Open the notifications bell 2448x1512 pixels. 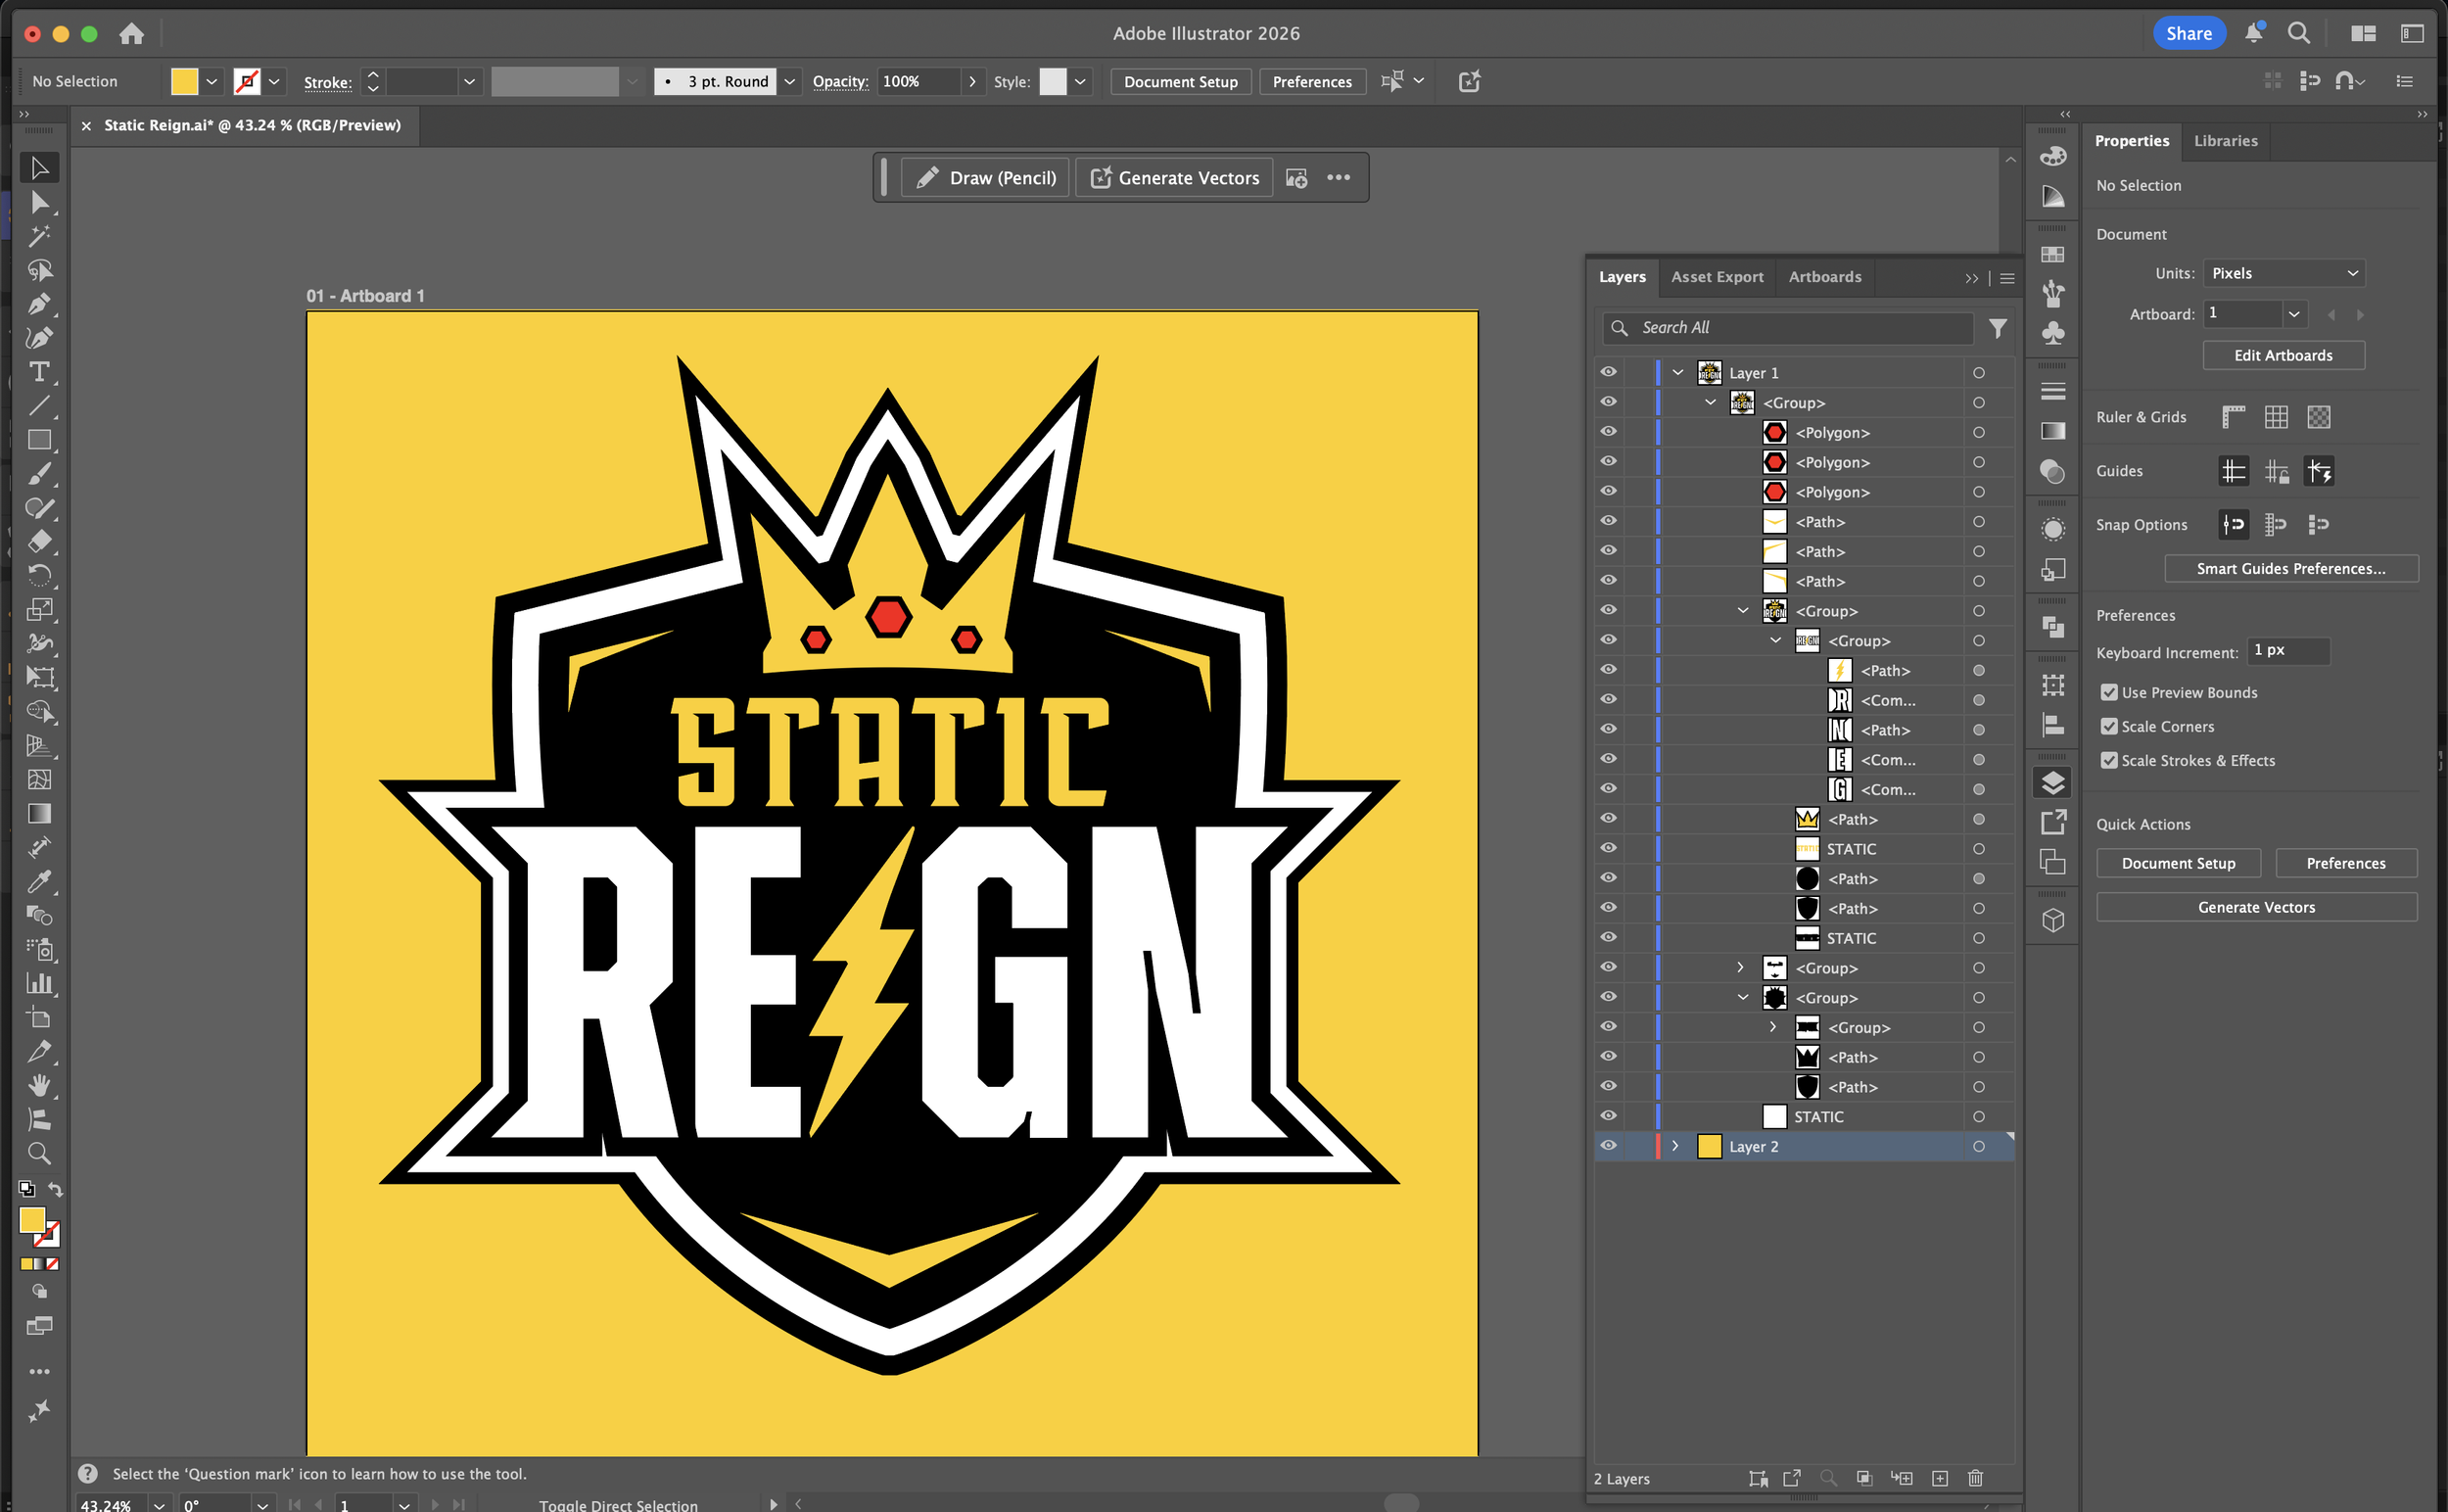point(2254,33)
